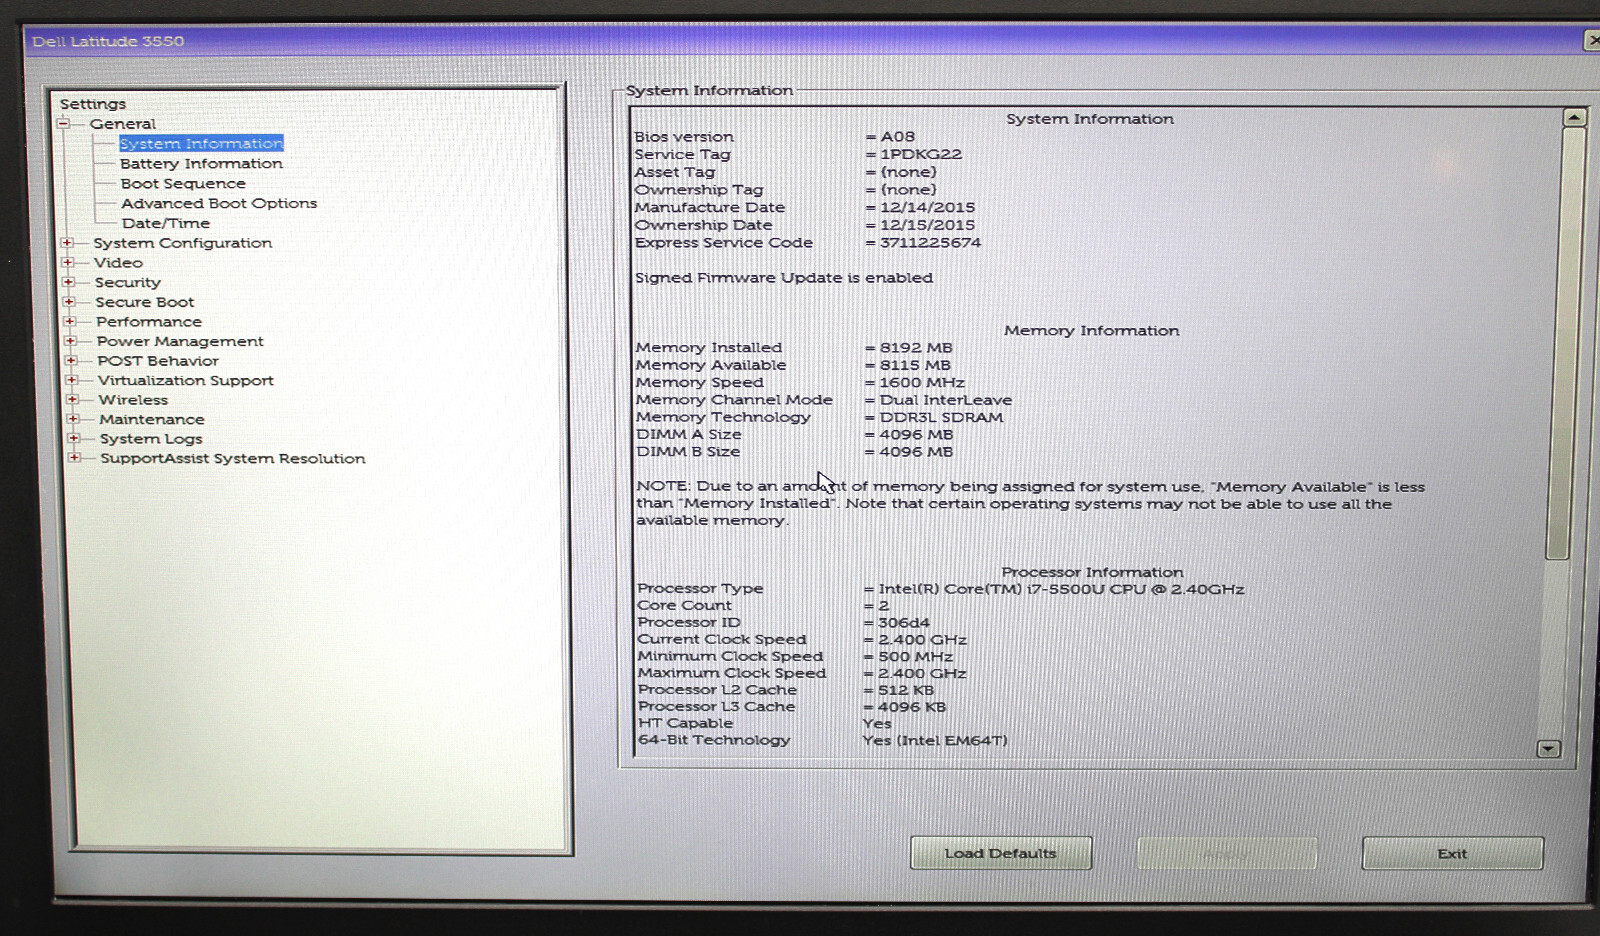
Task: Expand the Maintenance node
Action: coord(73,419)
